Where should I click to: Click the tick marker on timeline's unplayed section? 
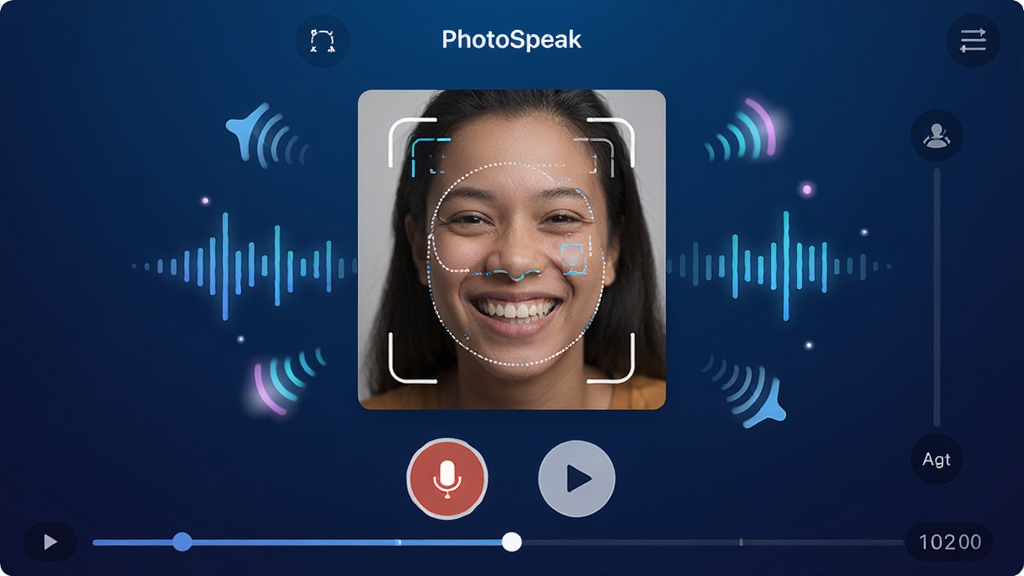click(741, 541)
